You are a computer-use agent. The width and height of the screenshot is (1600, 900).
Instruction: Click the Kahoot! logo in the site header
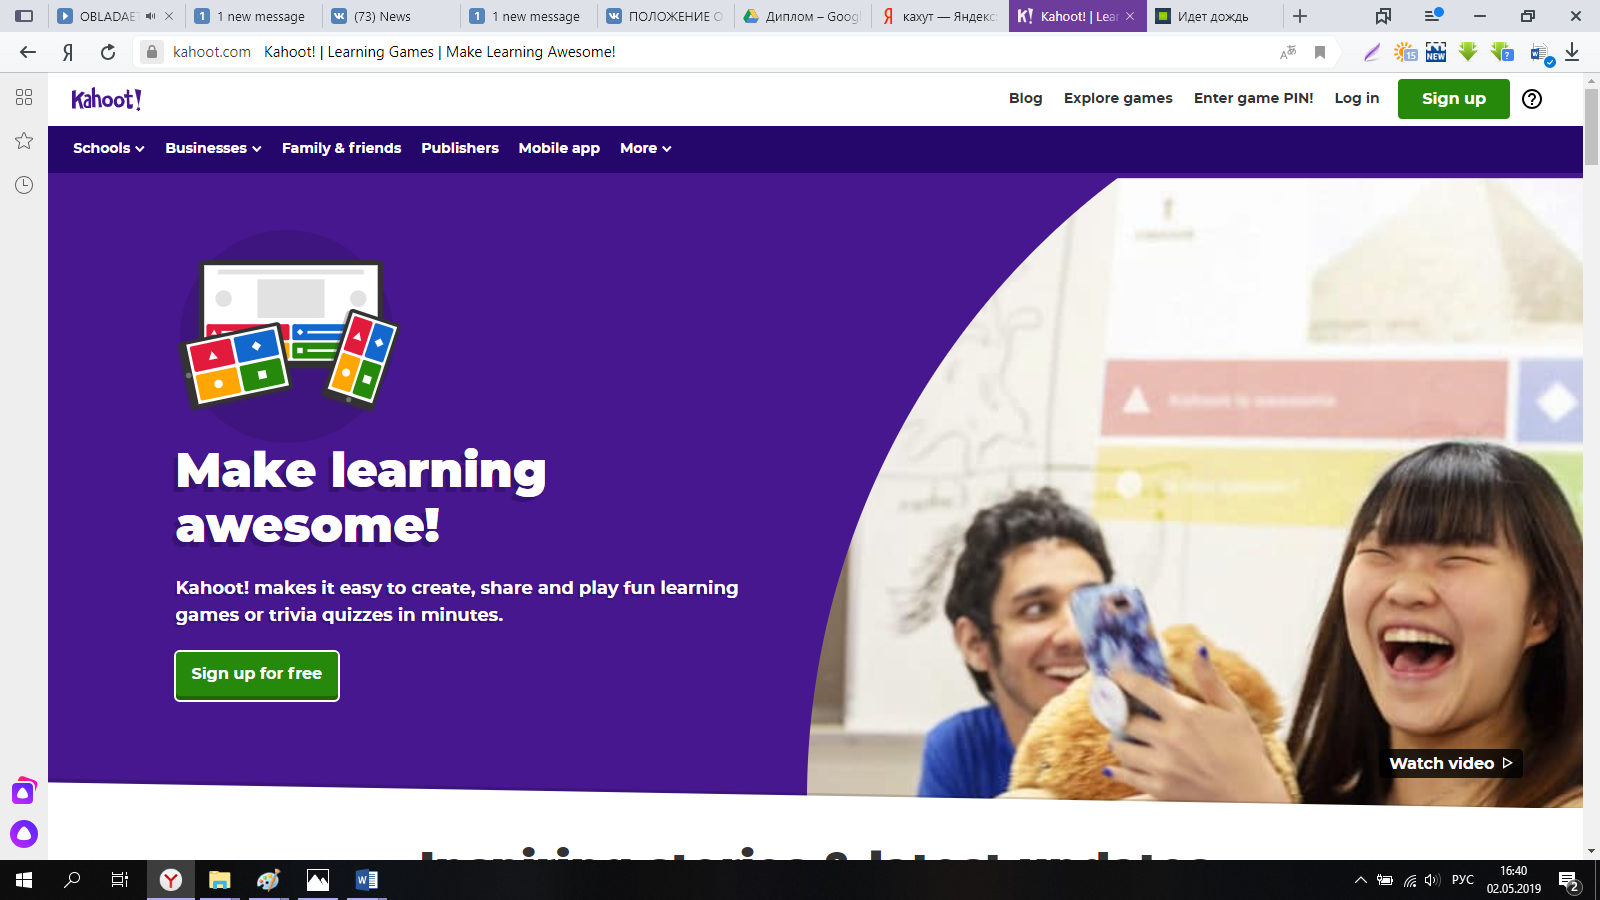(x=106, y=99)
